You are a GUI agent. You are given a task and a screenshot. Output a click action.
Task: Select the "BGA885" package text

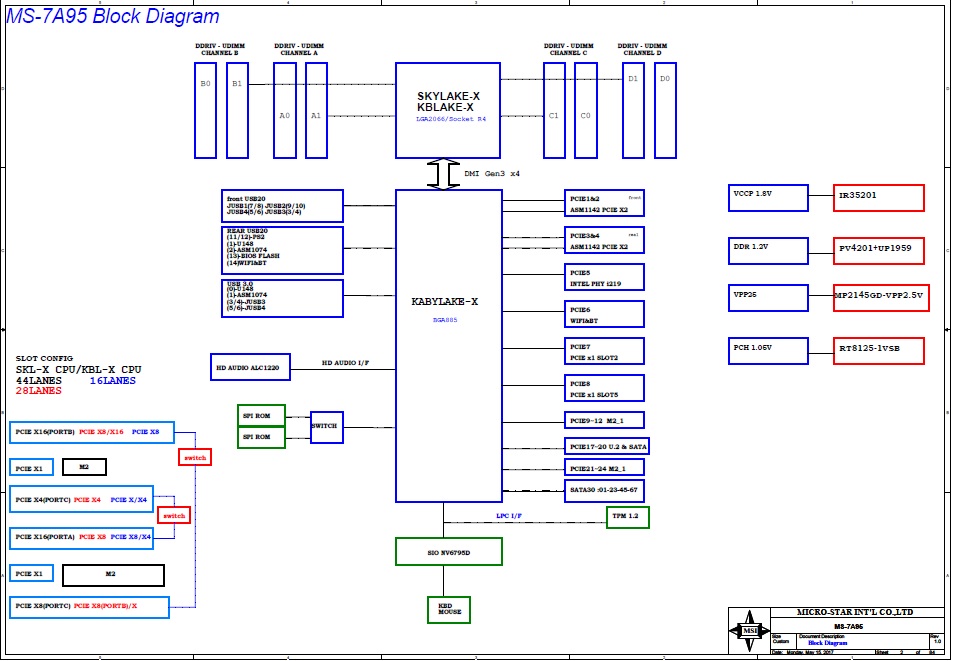click(x=445, y=320)
